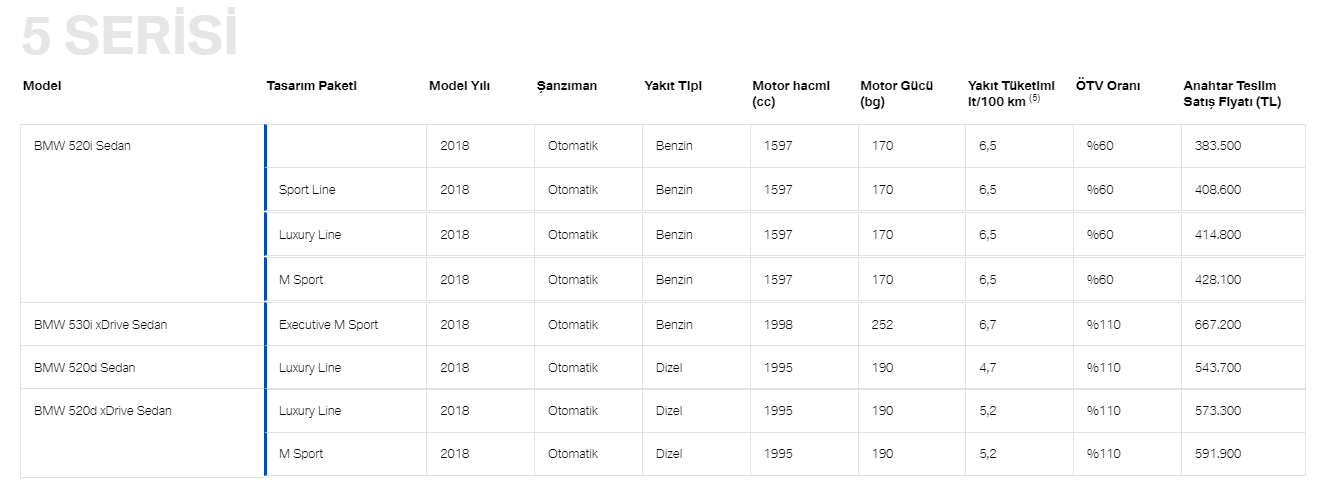Click the footnote 5 superscript in Yakıt Tüketimi
Image resolution: width=1339 pixels, height=494 pixels.
[1036, 98]
